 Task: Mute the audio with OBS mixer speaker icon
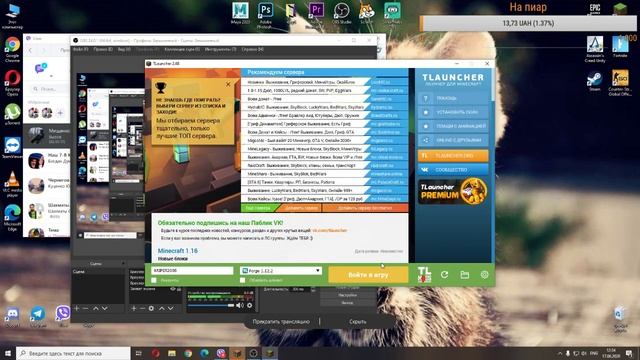click(x=240, y=305)
